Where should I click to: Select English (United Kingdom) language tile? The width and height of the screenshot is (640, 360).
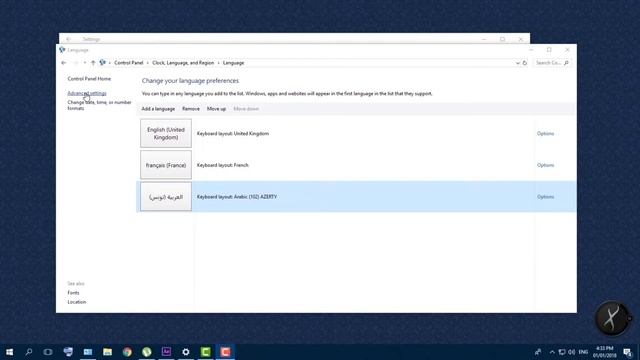pos(166,133)
